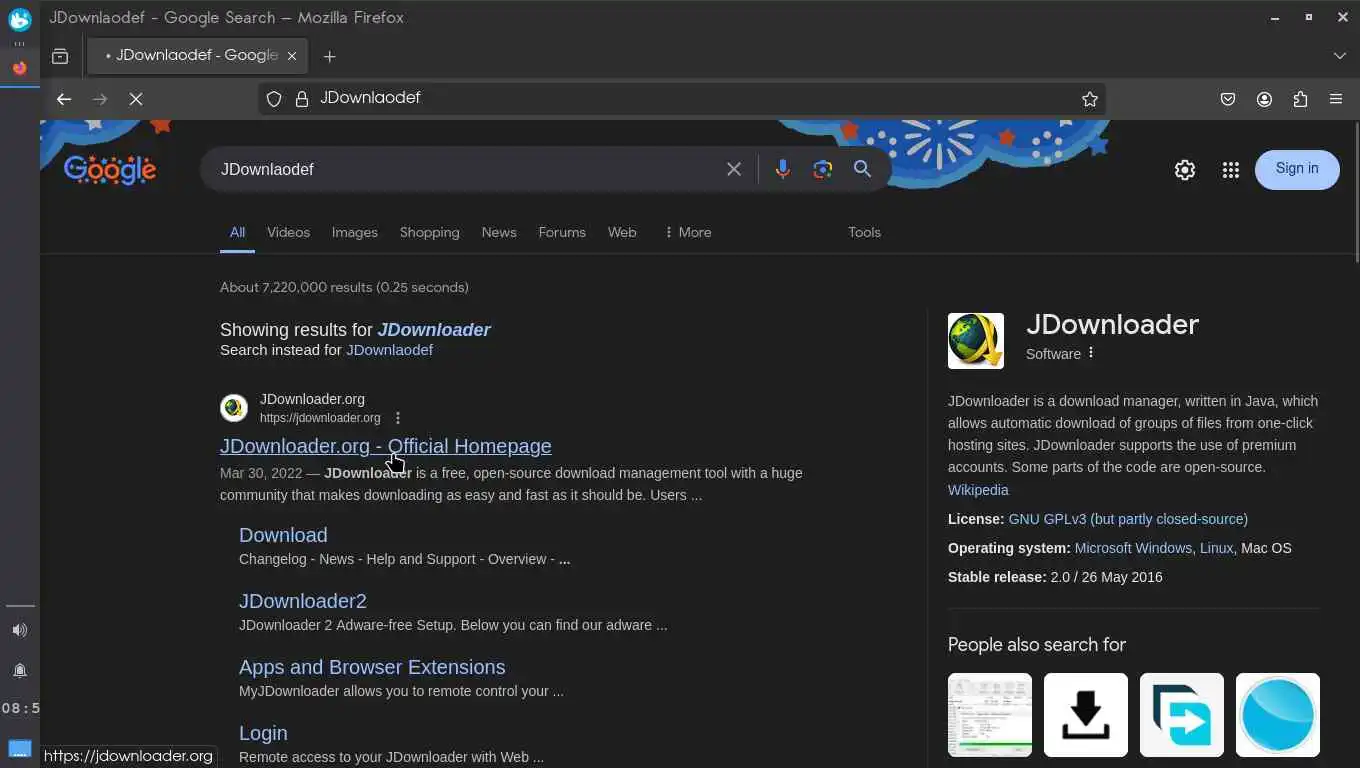This screenshot has width=1360, height=768.
Task: Switch to Videos tab
Action: (288, 232)
